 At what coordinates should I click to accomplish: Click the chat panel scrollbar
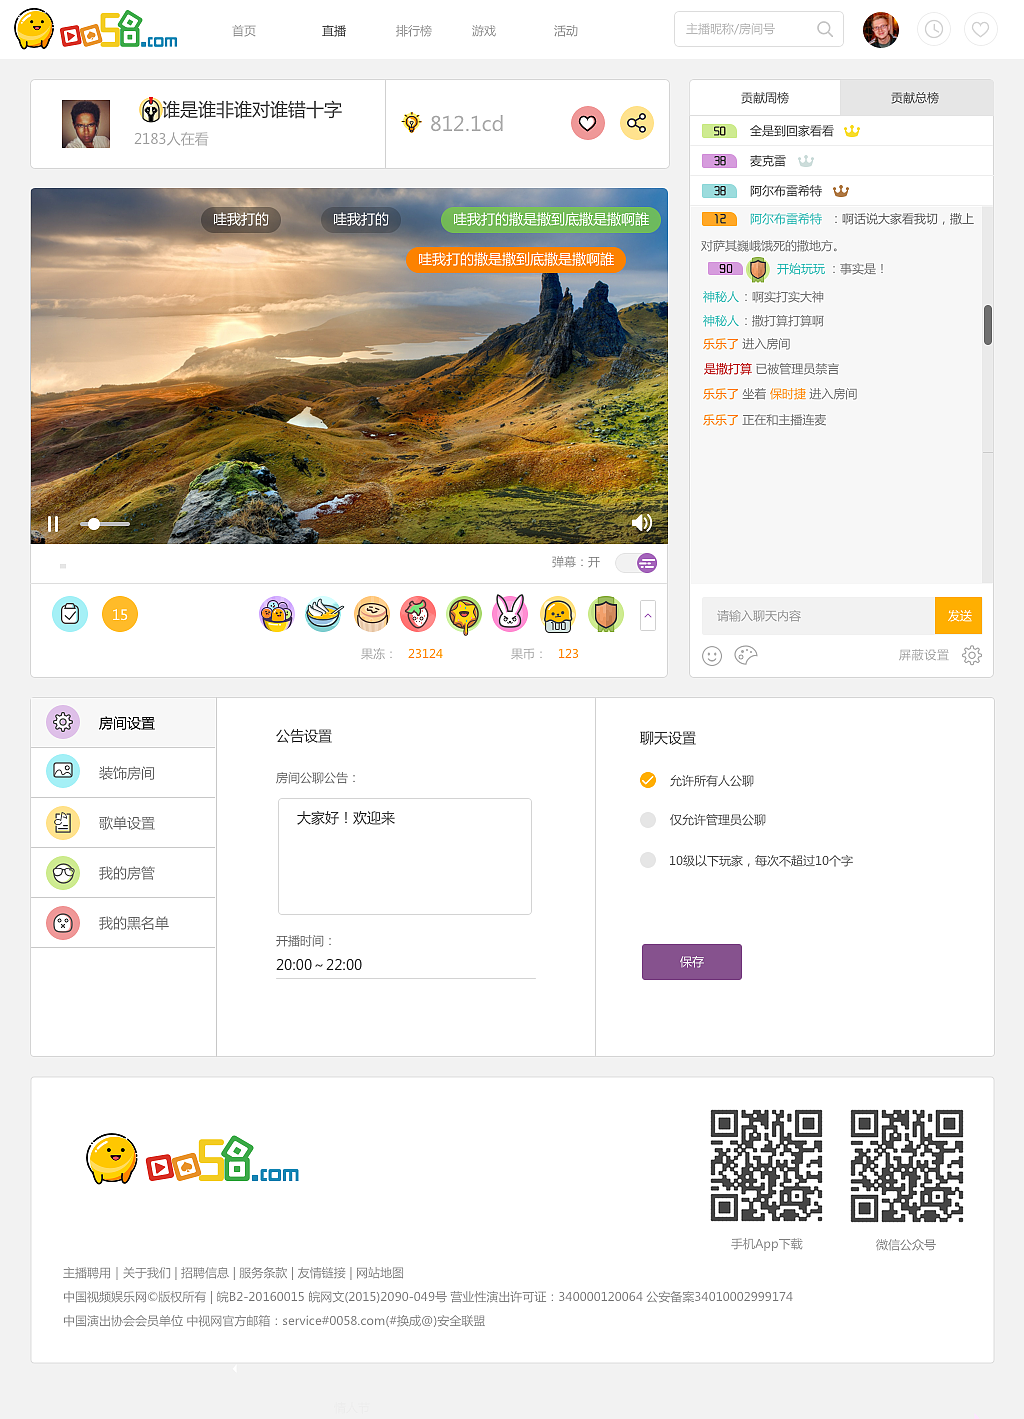[988, 325]
